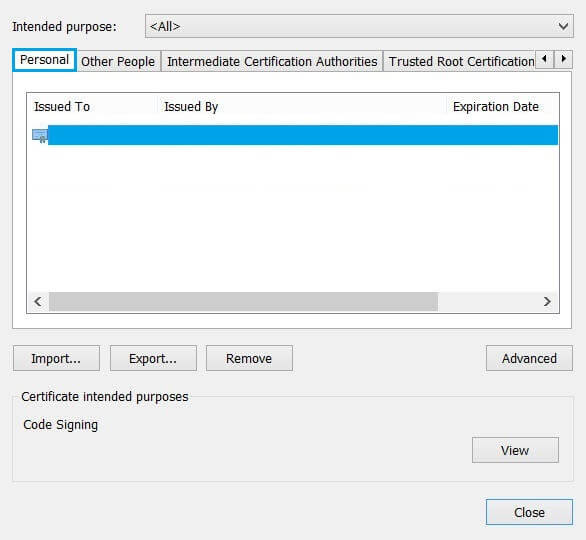The image size is (586, 540).
Task: Open the Intended purpose dropdown
Action: point(359,26)
